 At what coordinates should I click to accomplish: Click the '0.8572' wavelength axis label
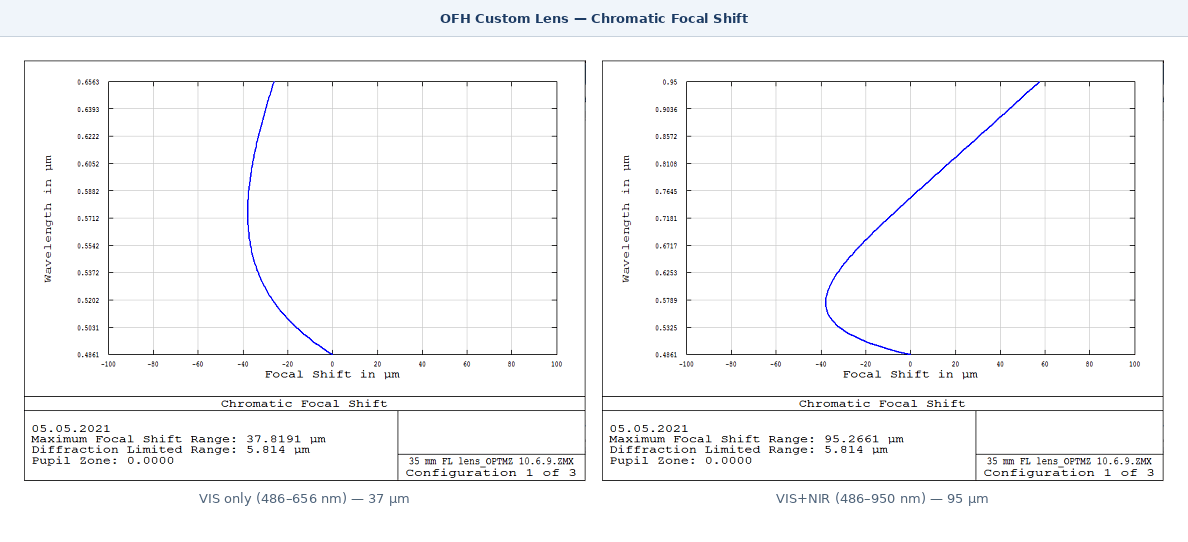(666, 136)
